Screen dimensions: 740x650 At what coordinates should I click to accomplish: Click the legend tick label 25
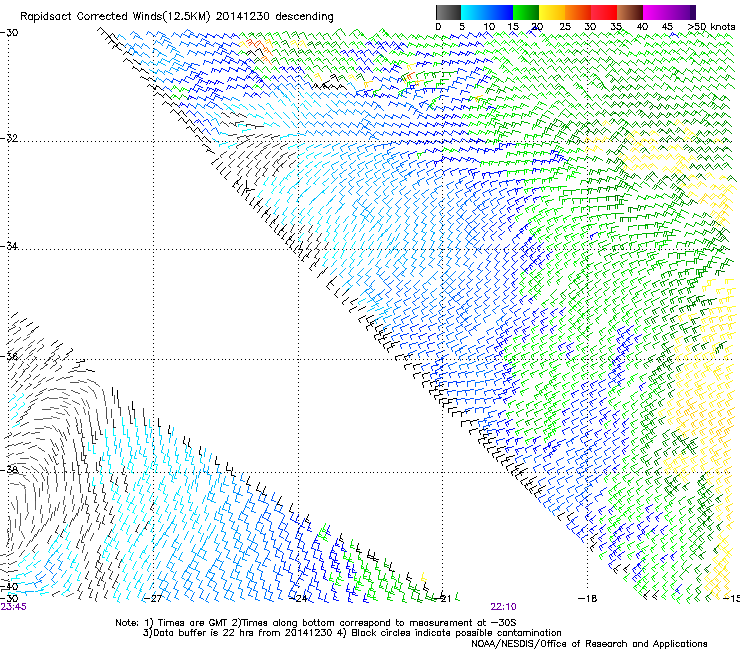tap(565, 27)
